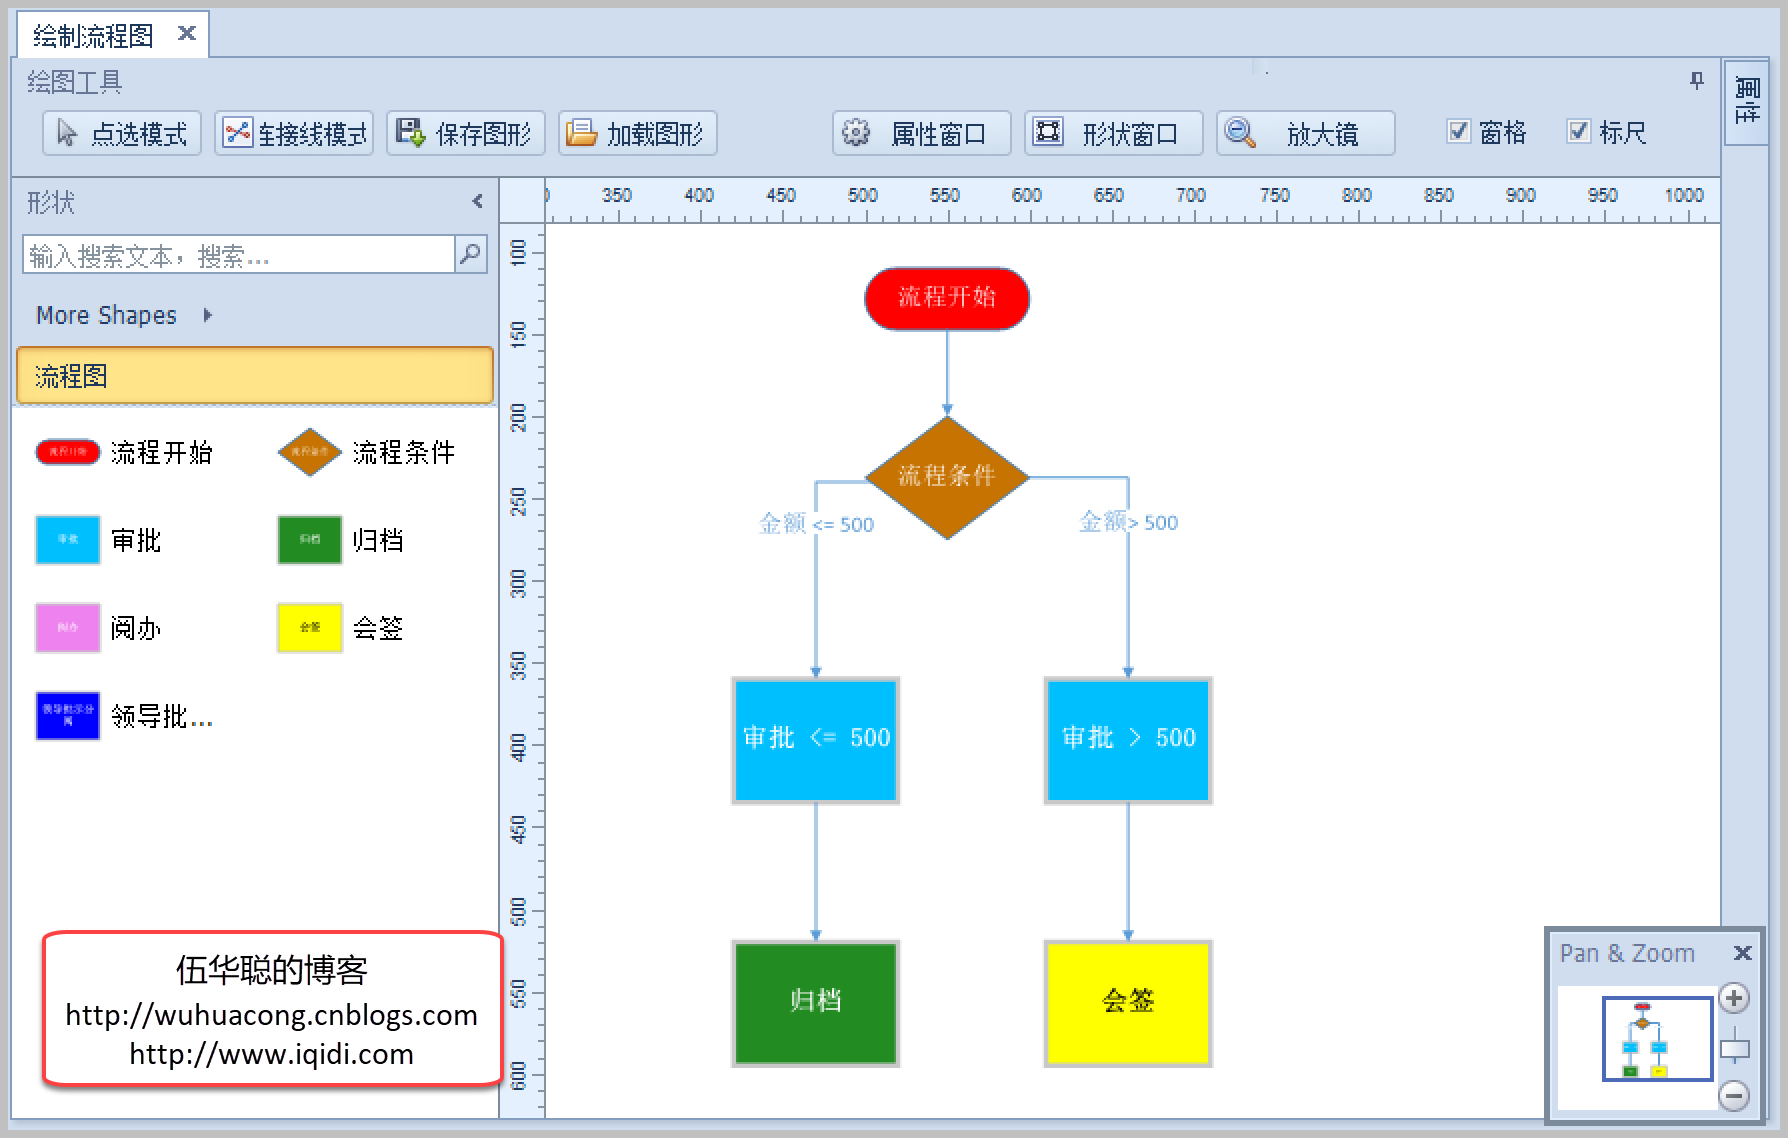The width and height of the screenshot is (1788, 1138).
Task: Close the Pan & Zoom panel
Action: pyautogui.click(x=1742, y=953)
